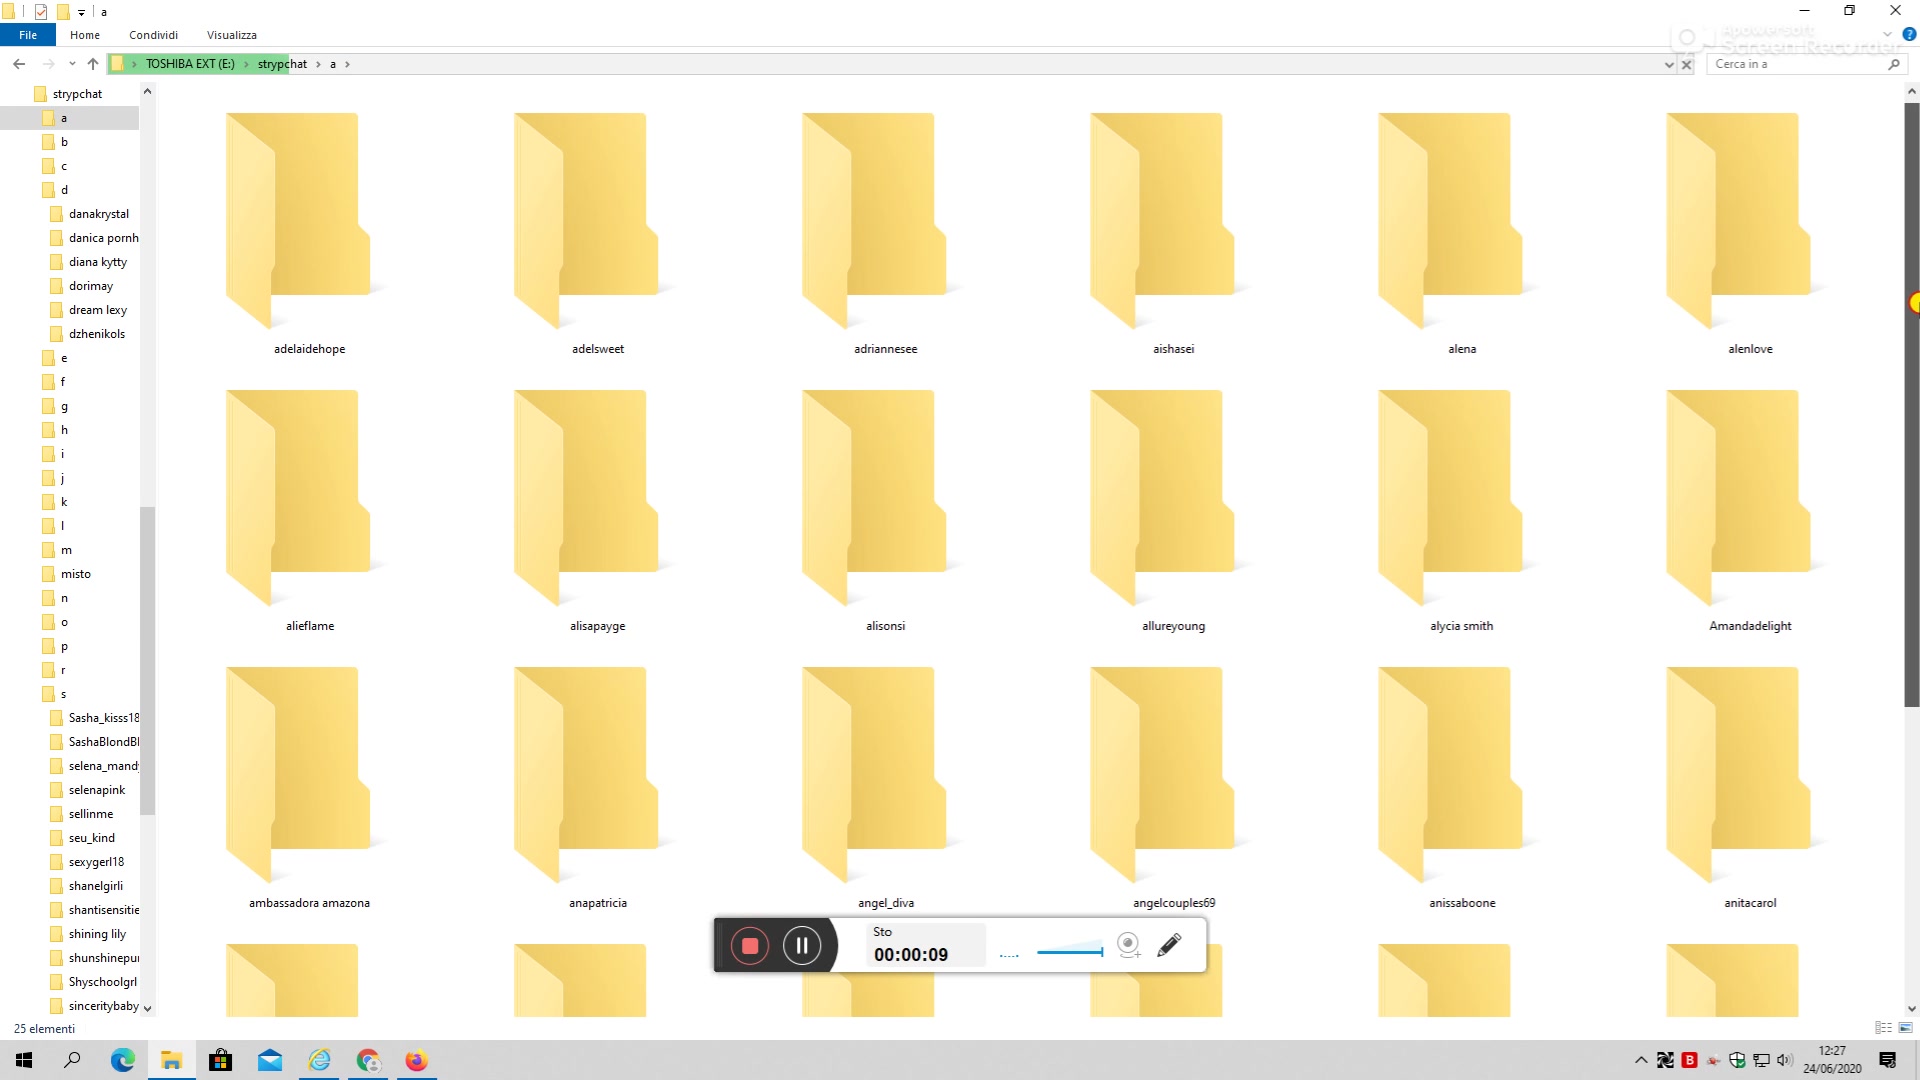Image resolution: width=1920 pixels, height=1080 pixels.
Task: Switch to the Home ribbon tab
Action: pos(85,35)
